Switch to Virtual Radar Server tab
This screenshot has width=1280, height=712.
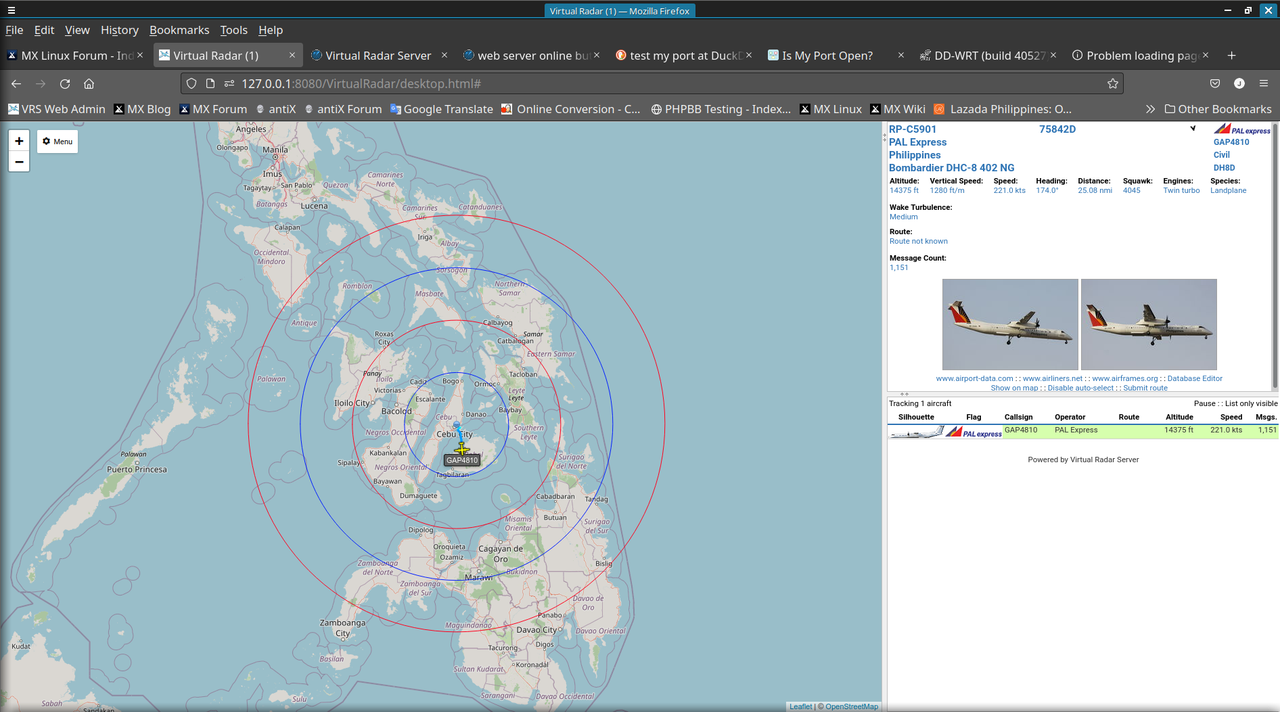(x=378, y=56)
